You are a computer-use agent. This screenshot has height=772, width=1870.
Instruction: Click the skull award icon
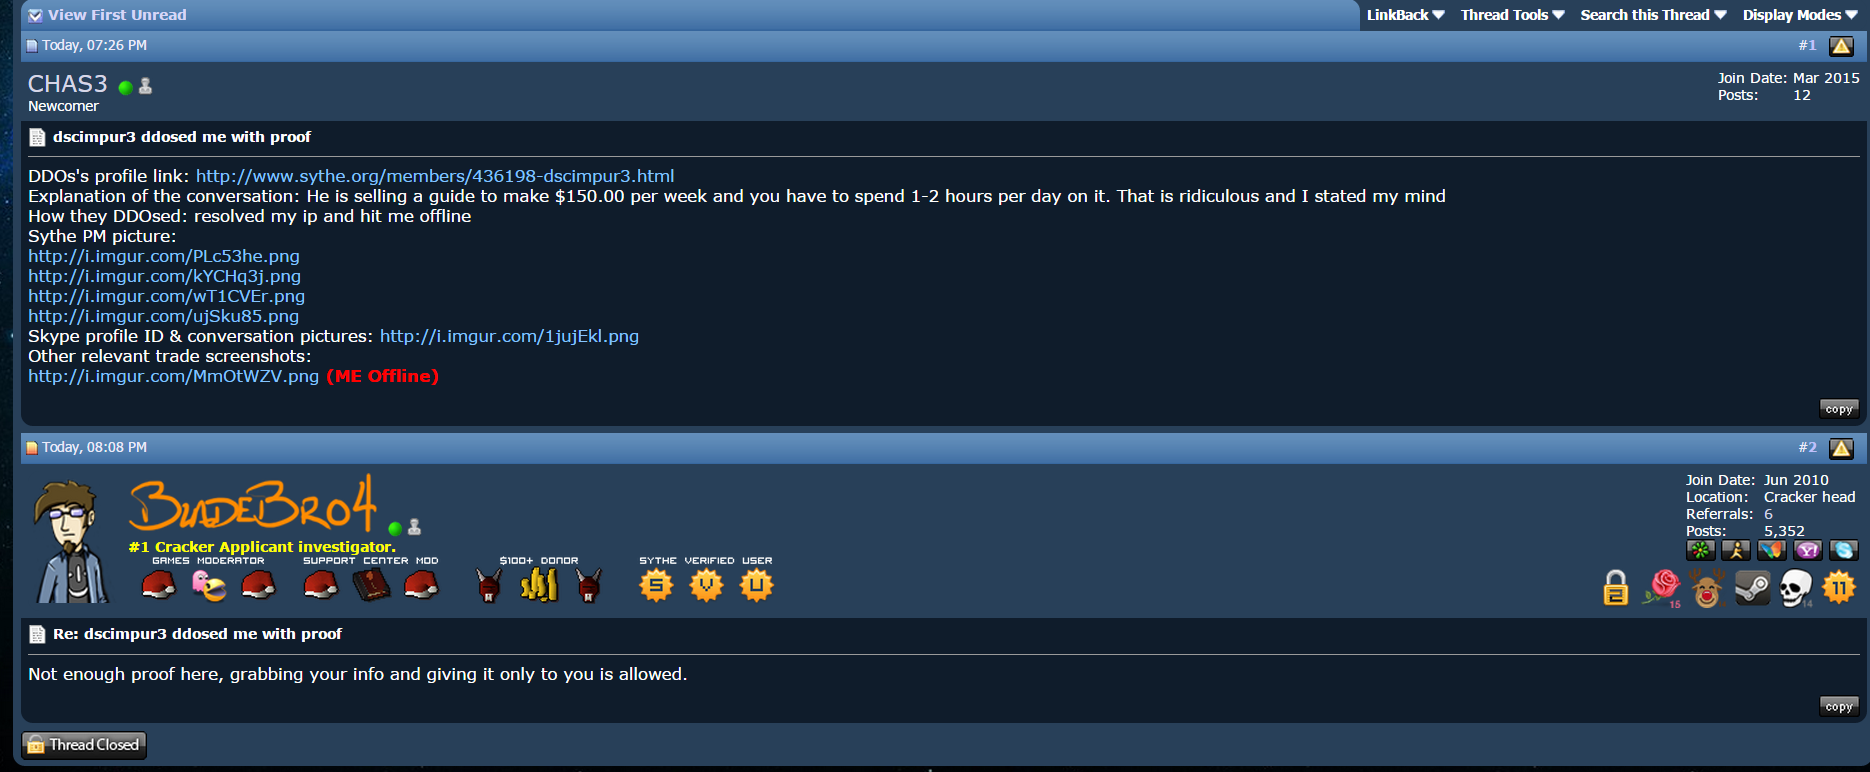[x=1796, y=588]
